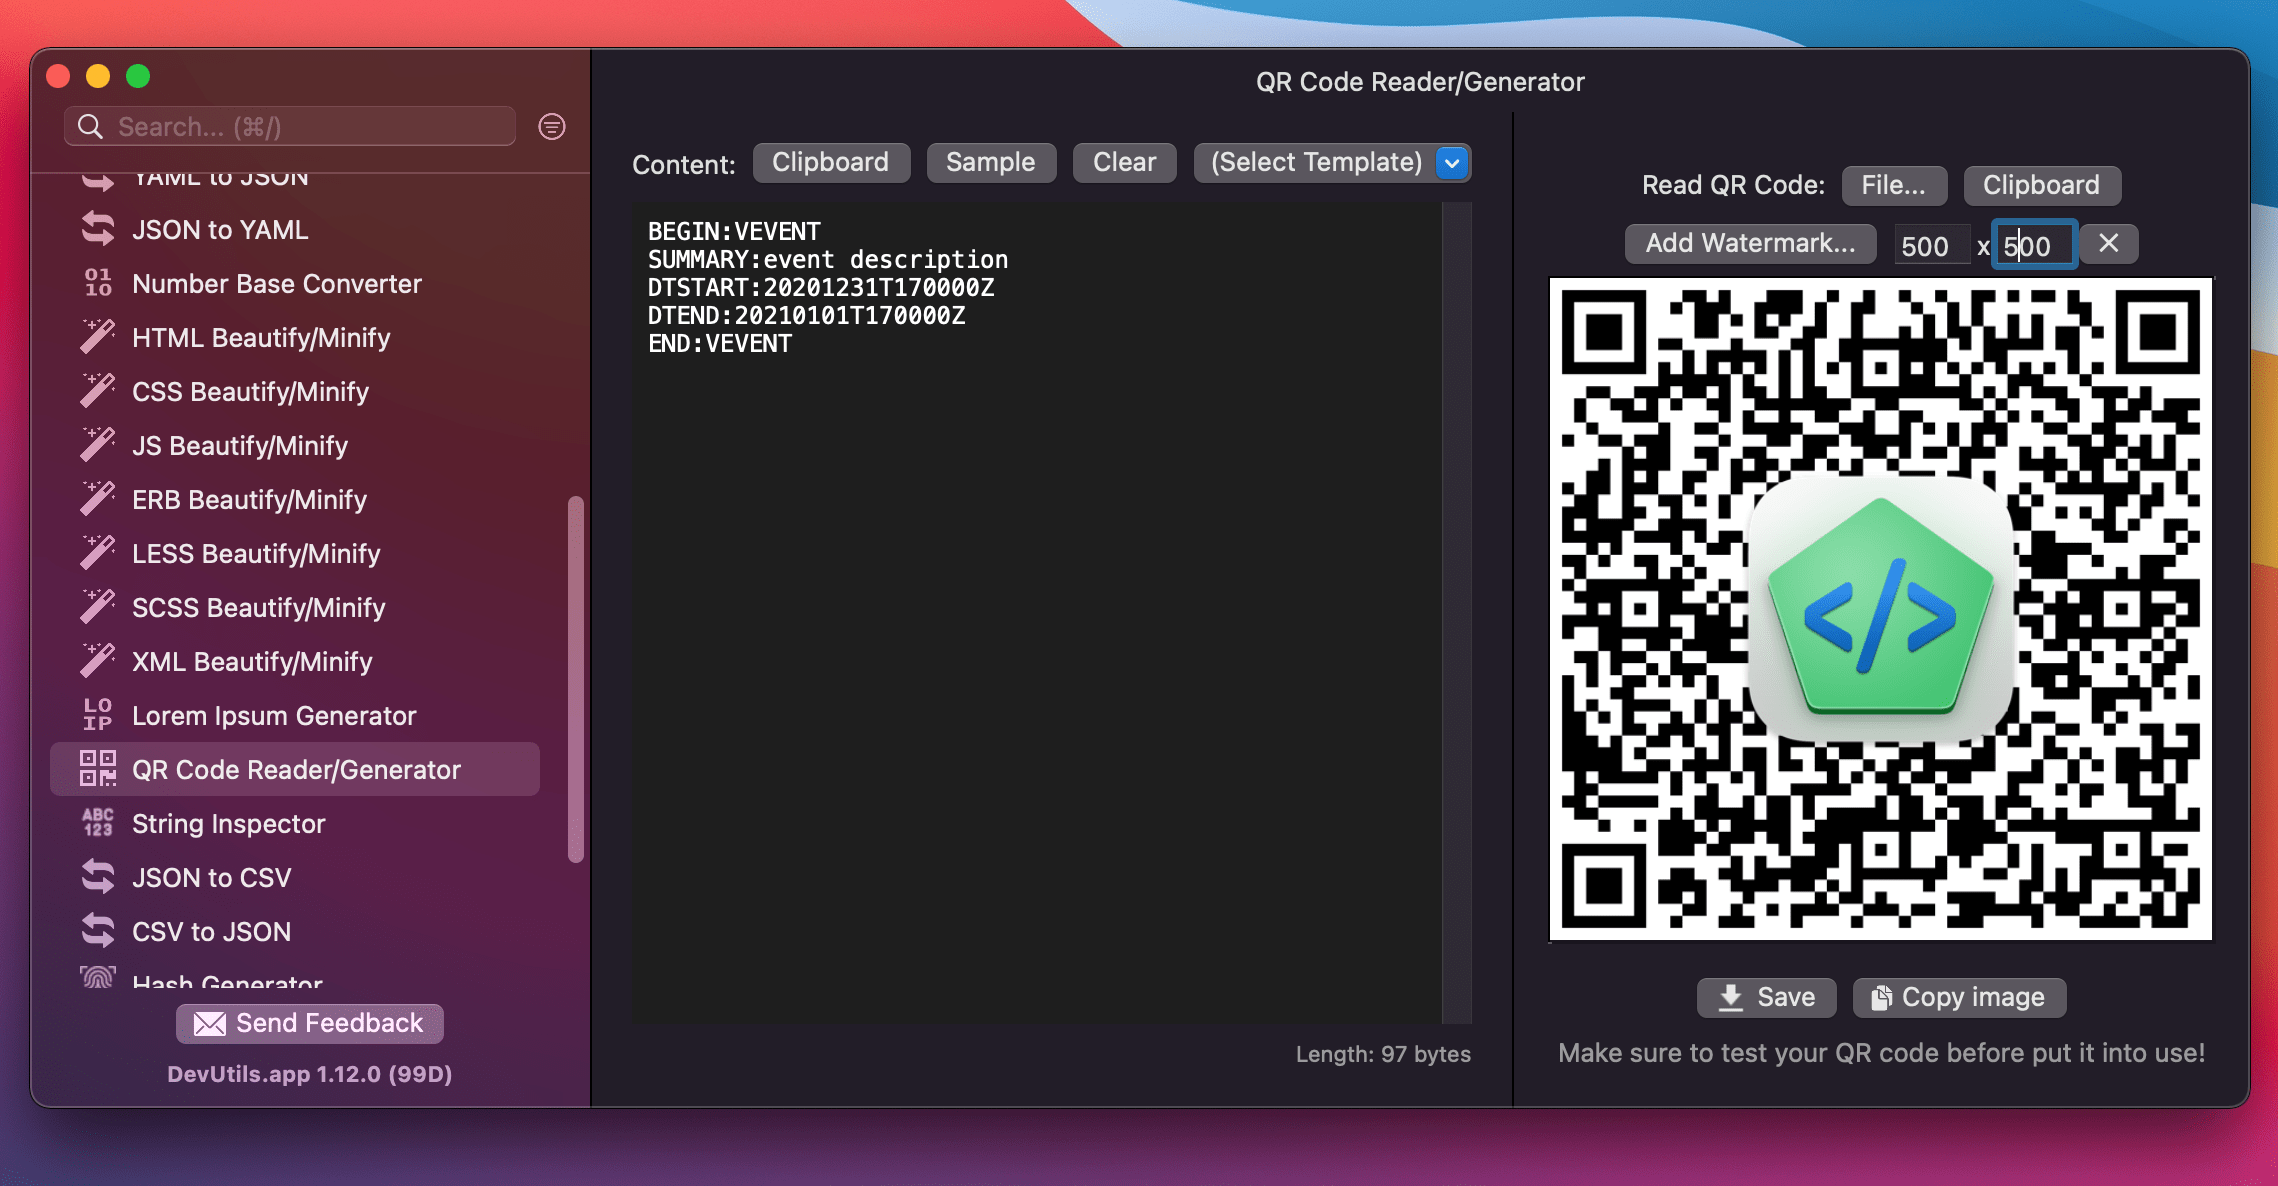The image size is (2278, 1186).
Task: Click the Number Base Converter binary icon
Action: coord(98,283)
